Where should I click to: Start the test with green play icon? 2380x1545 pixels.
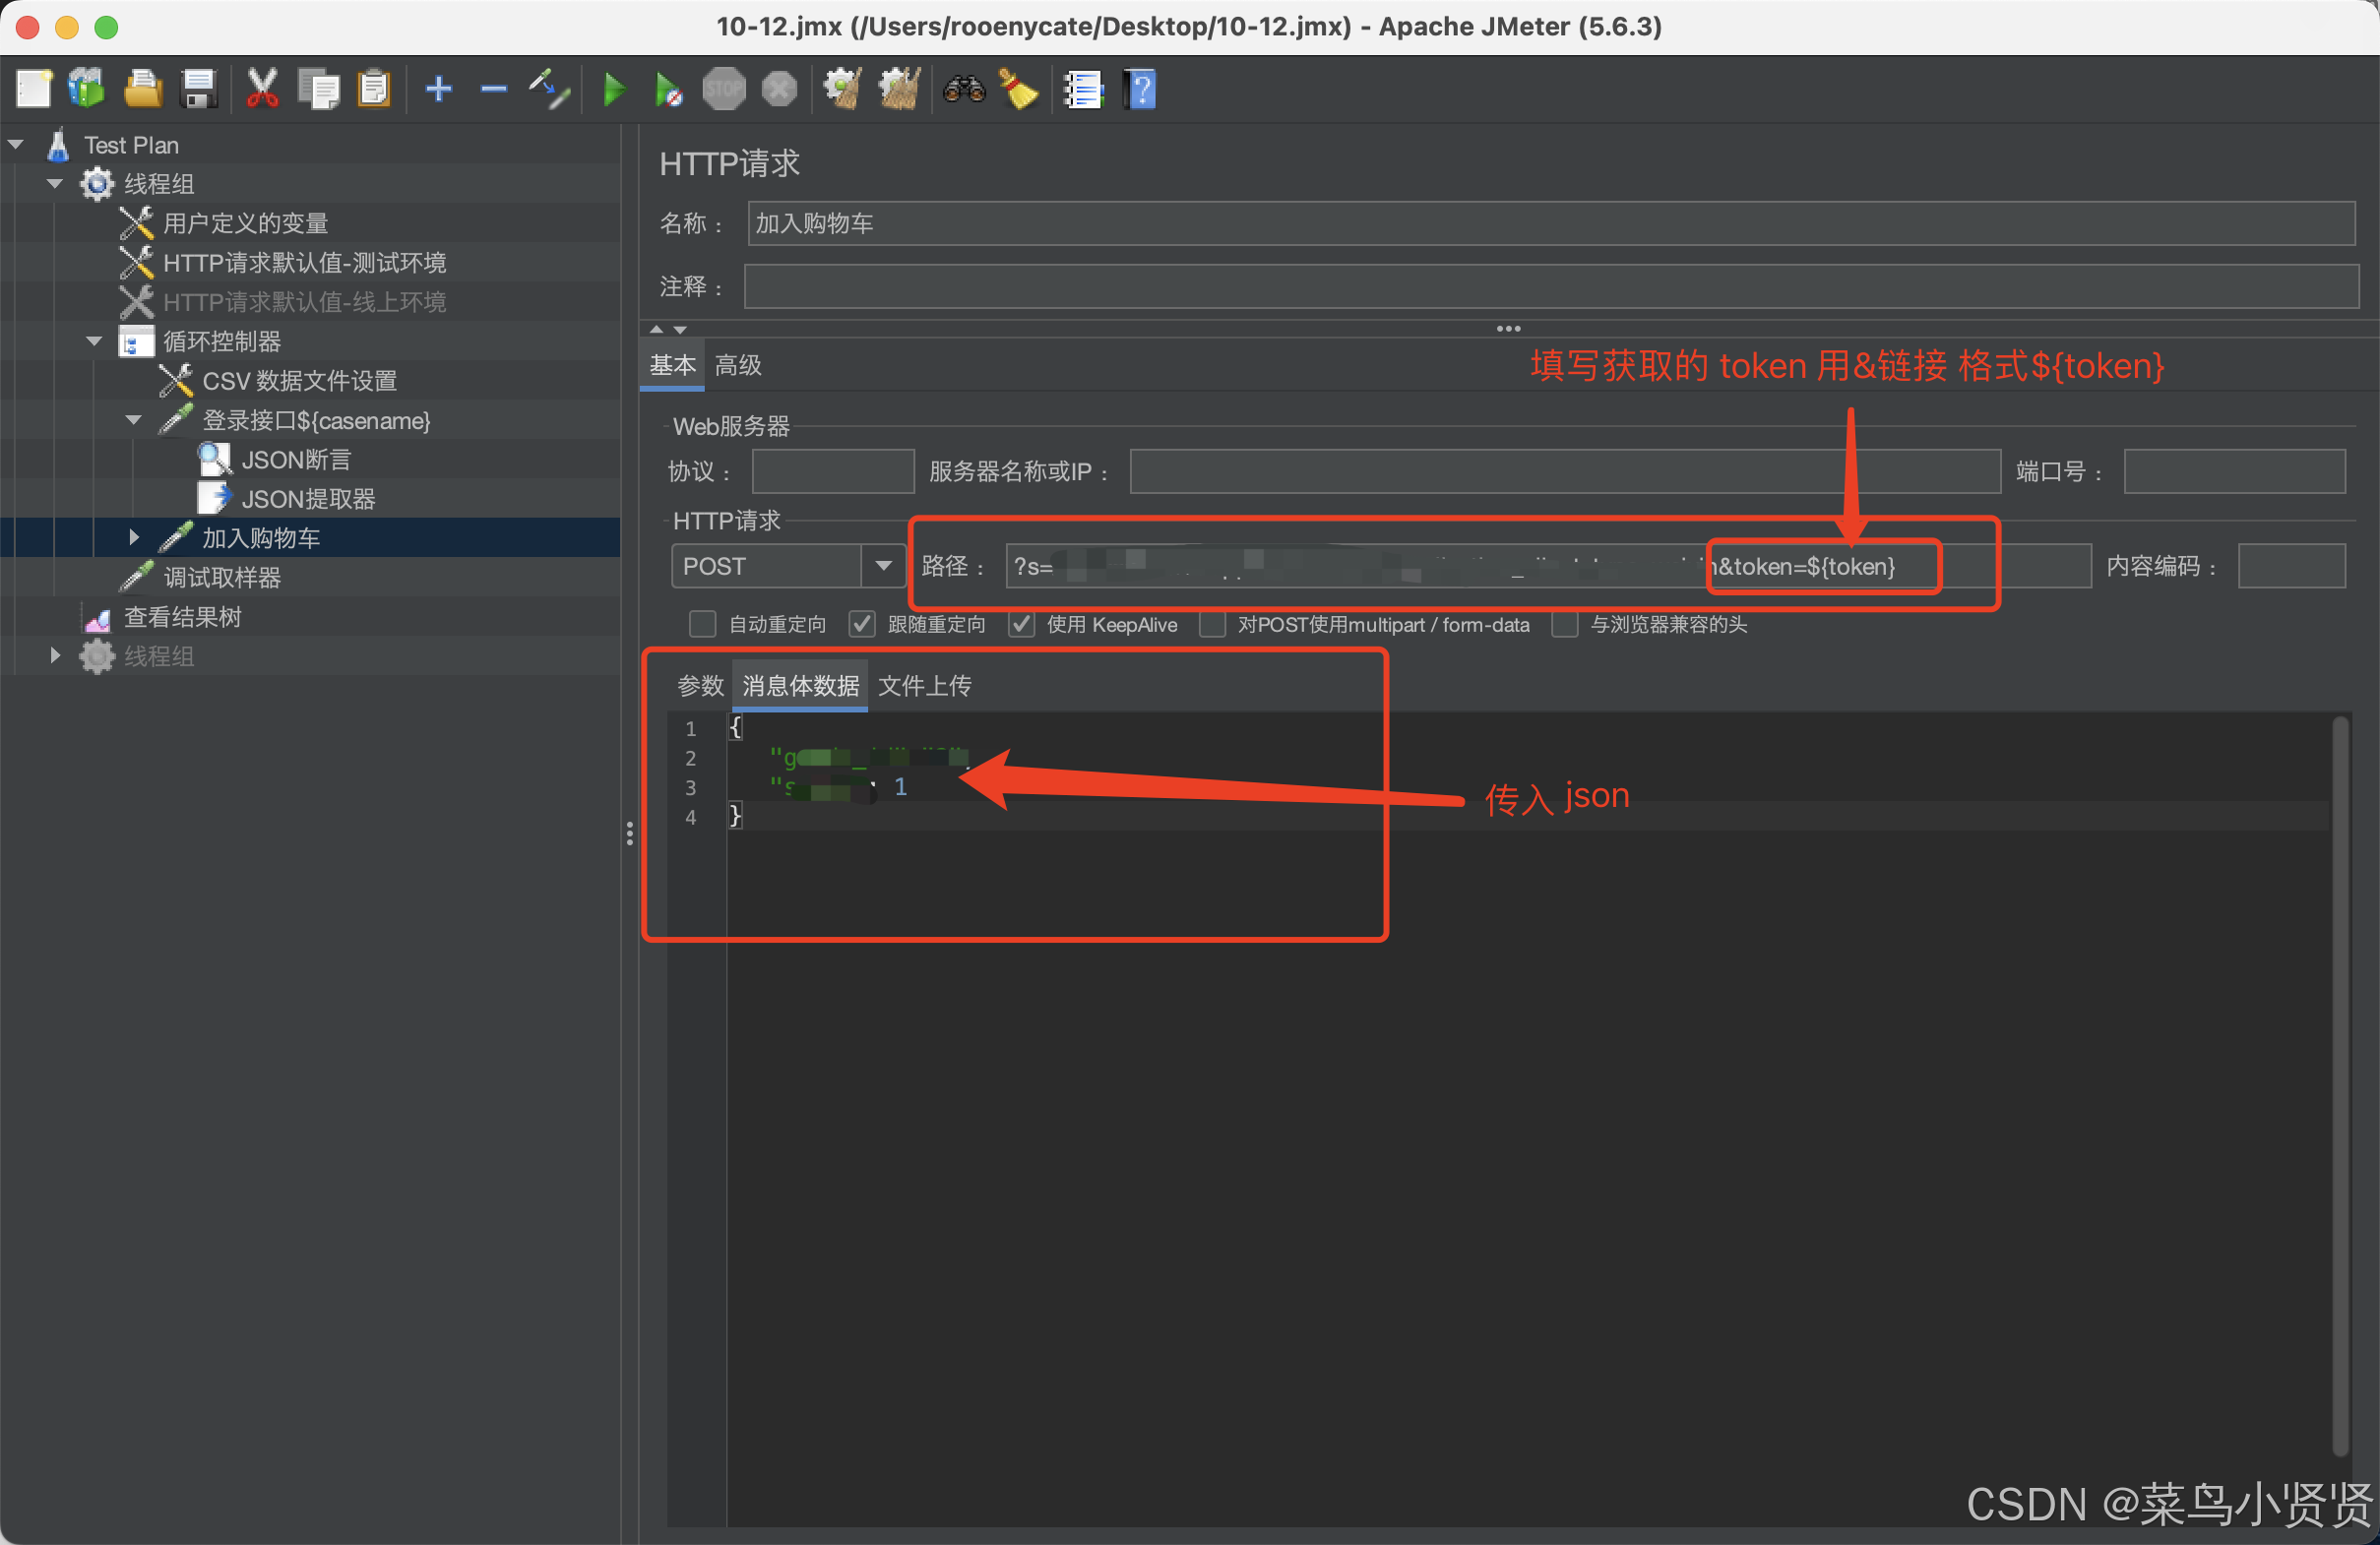click(x=614, y=90)
